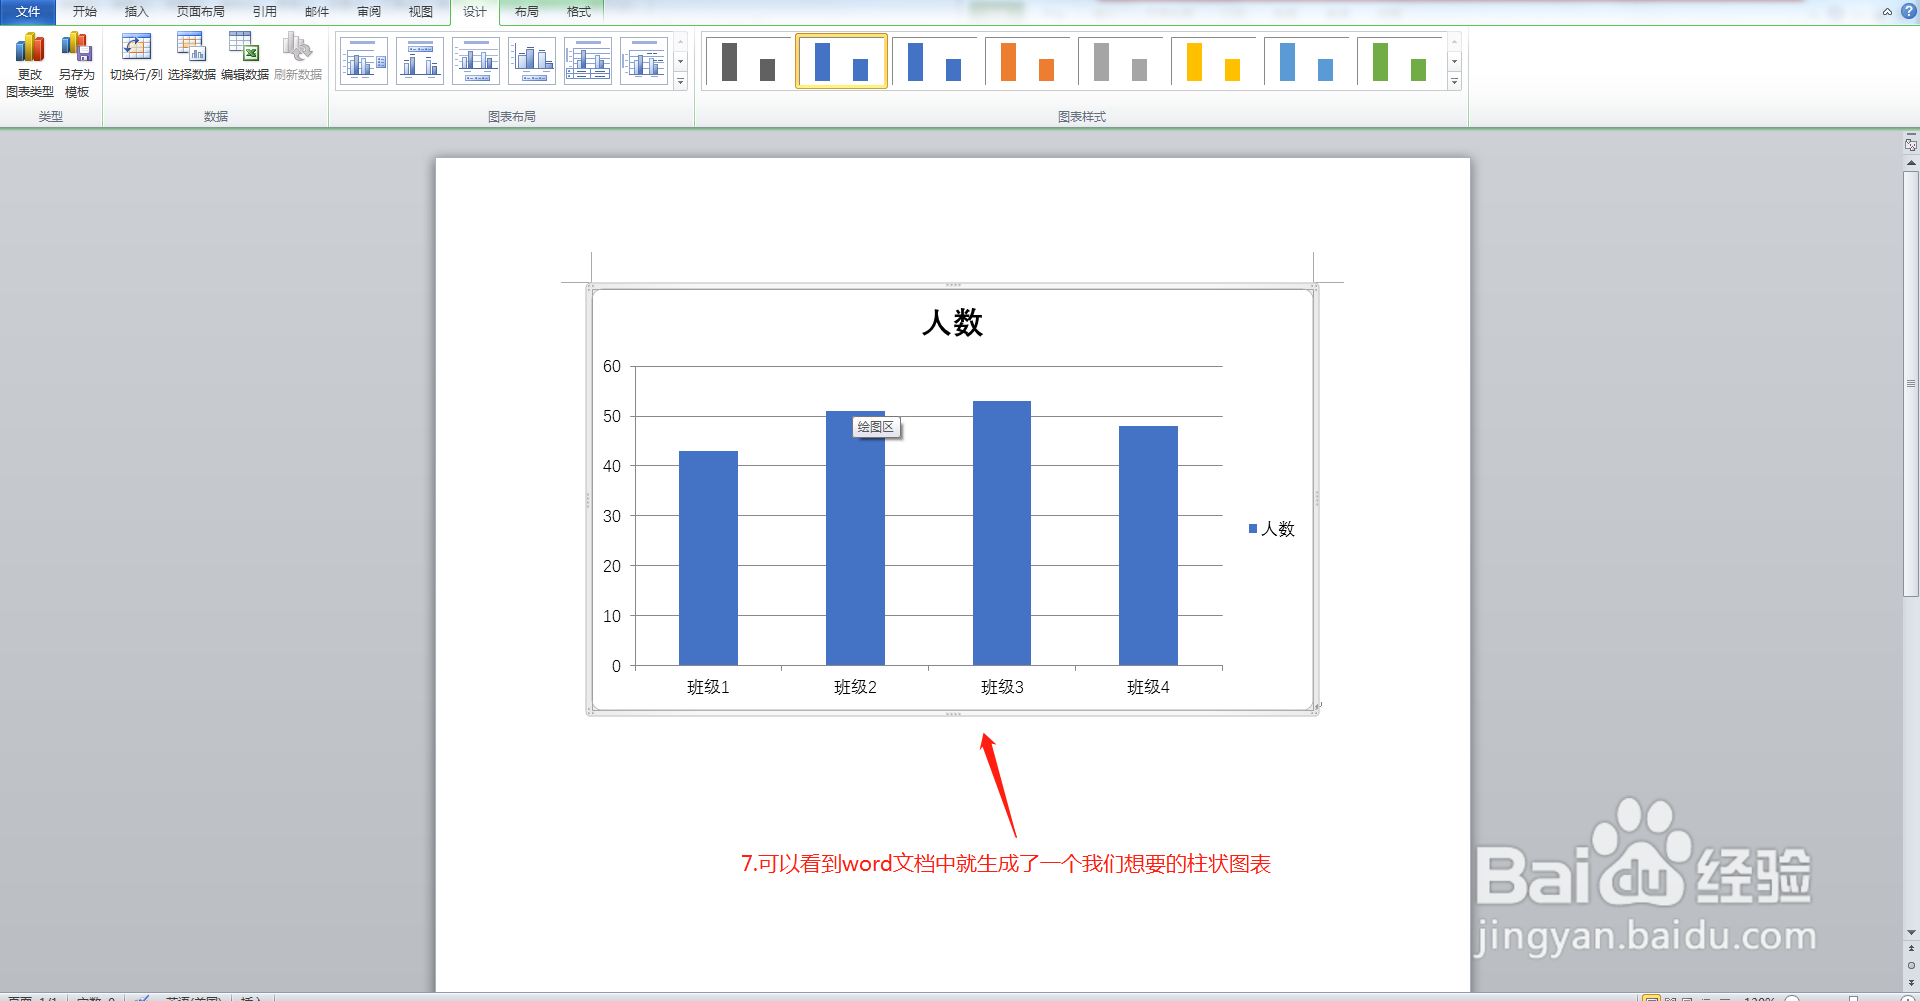Collapse the ribbon with caret icon
This screenshot has width=1920, height=1001.
click(x=1887, y=12)
